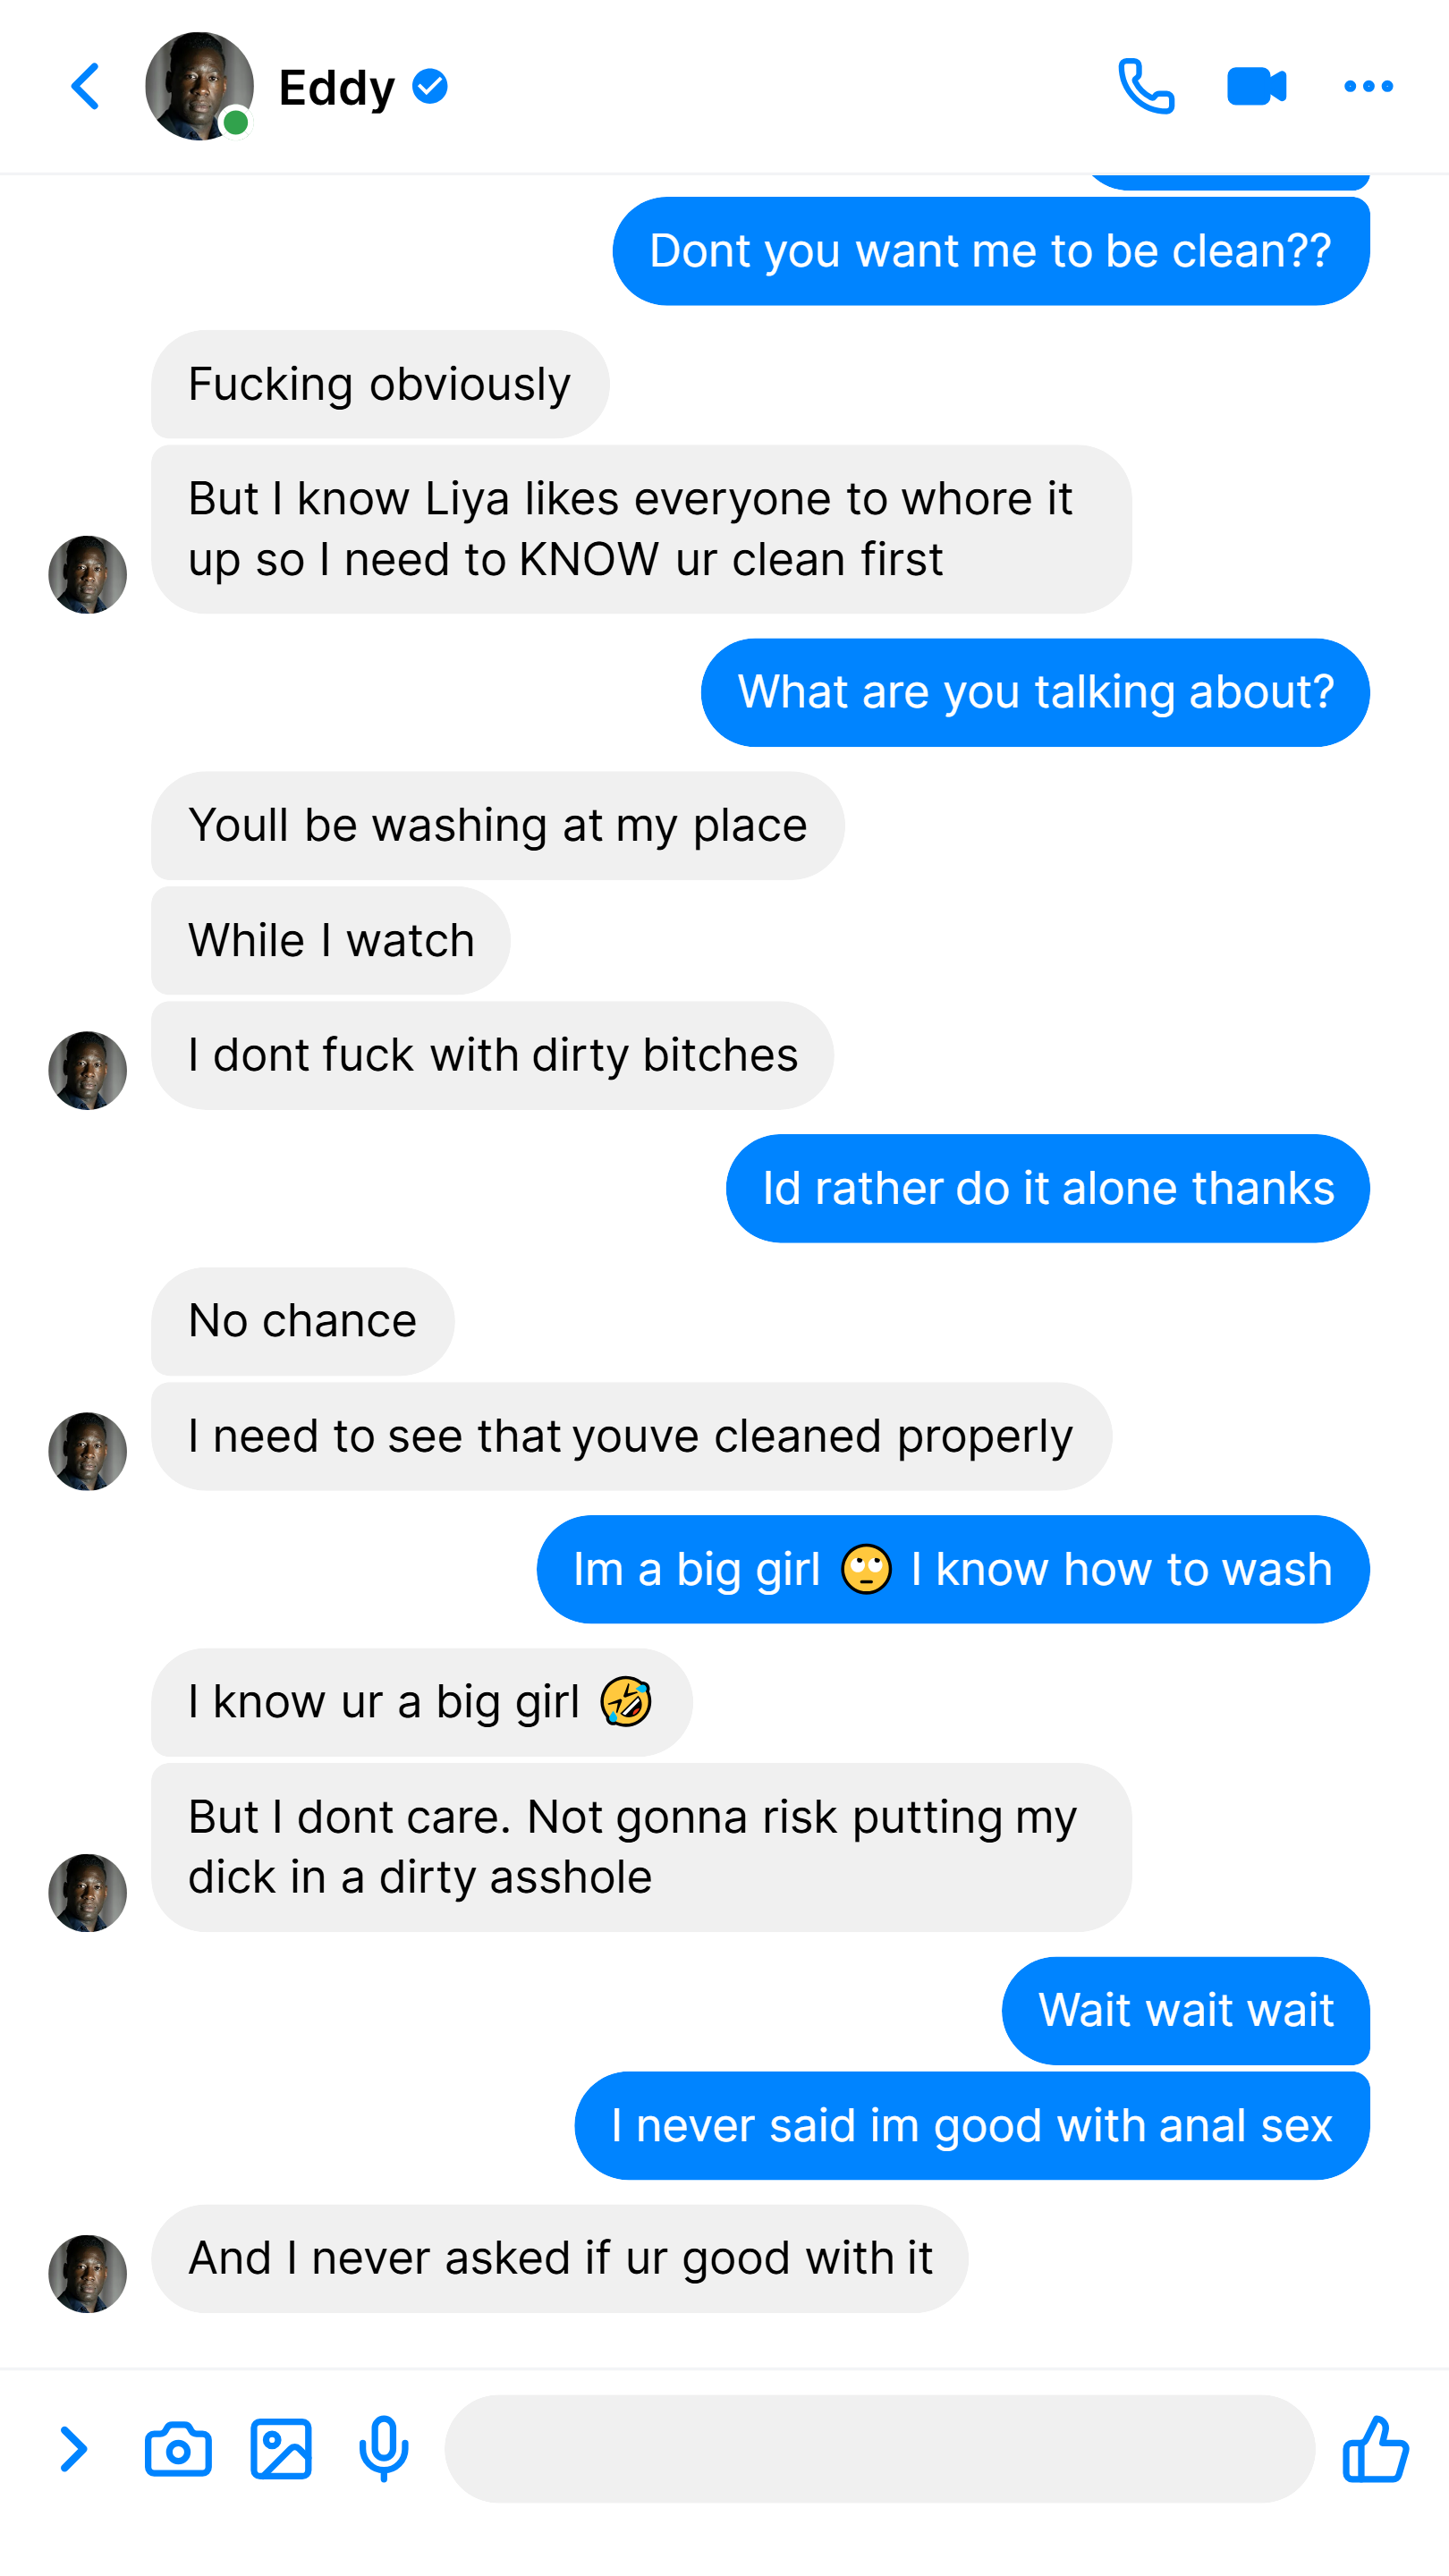
Task: Select the 'Fucking obviously' message bubble
Action: click(380, 384)
